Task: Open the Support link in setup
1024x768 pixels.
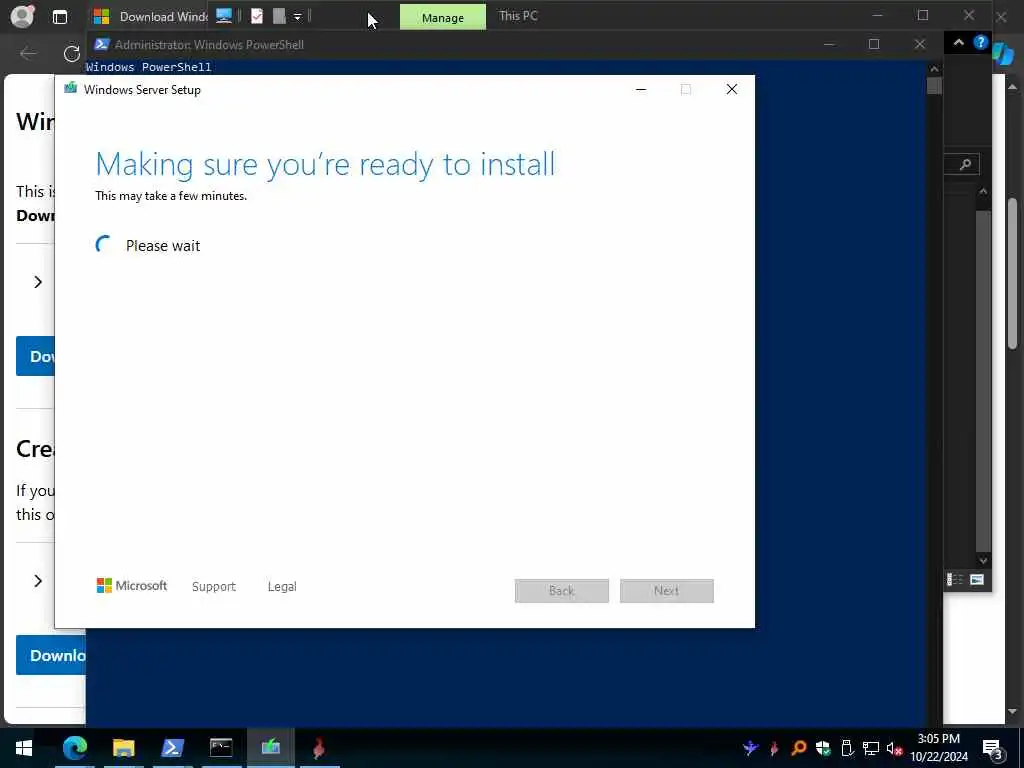Action: point(214,586)
